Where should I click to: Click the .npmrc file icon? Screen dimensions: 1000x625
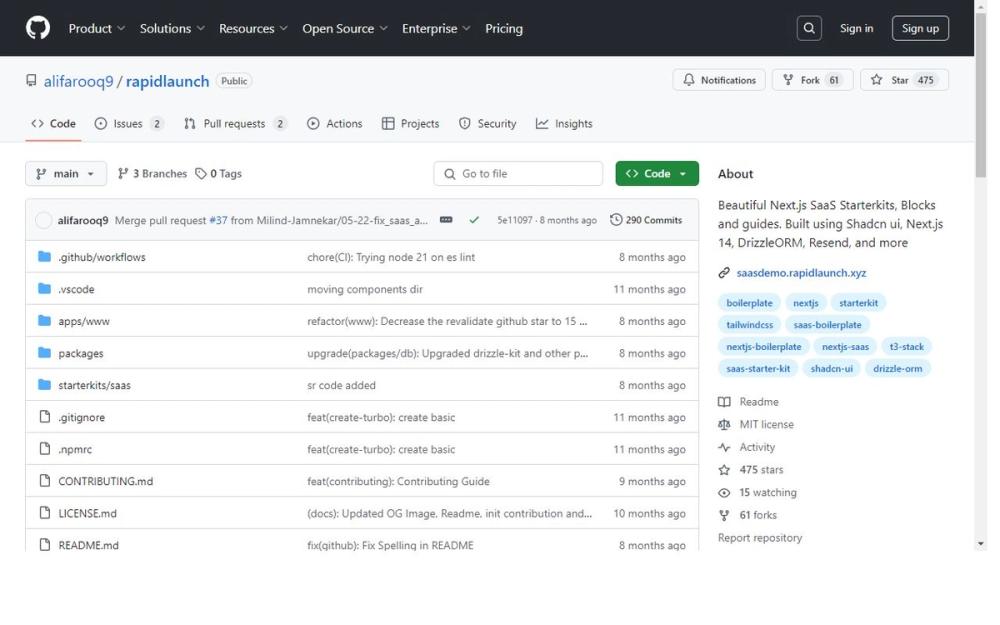coord(45,448)
